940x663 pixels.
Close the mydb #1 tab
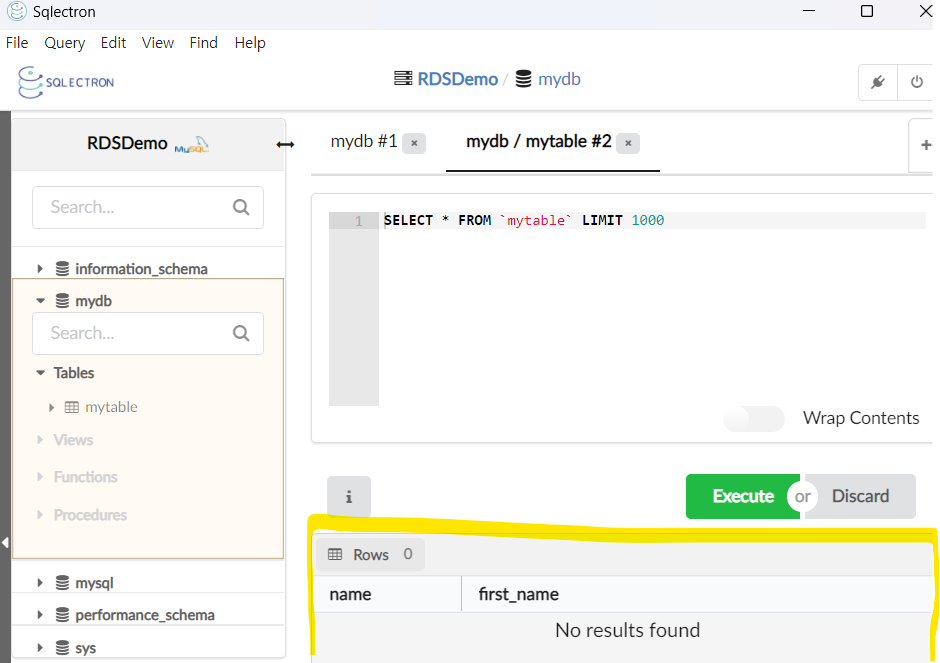point(414,143)
